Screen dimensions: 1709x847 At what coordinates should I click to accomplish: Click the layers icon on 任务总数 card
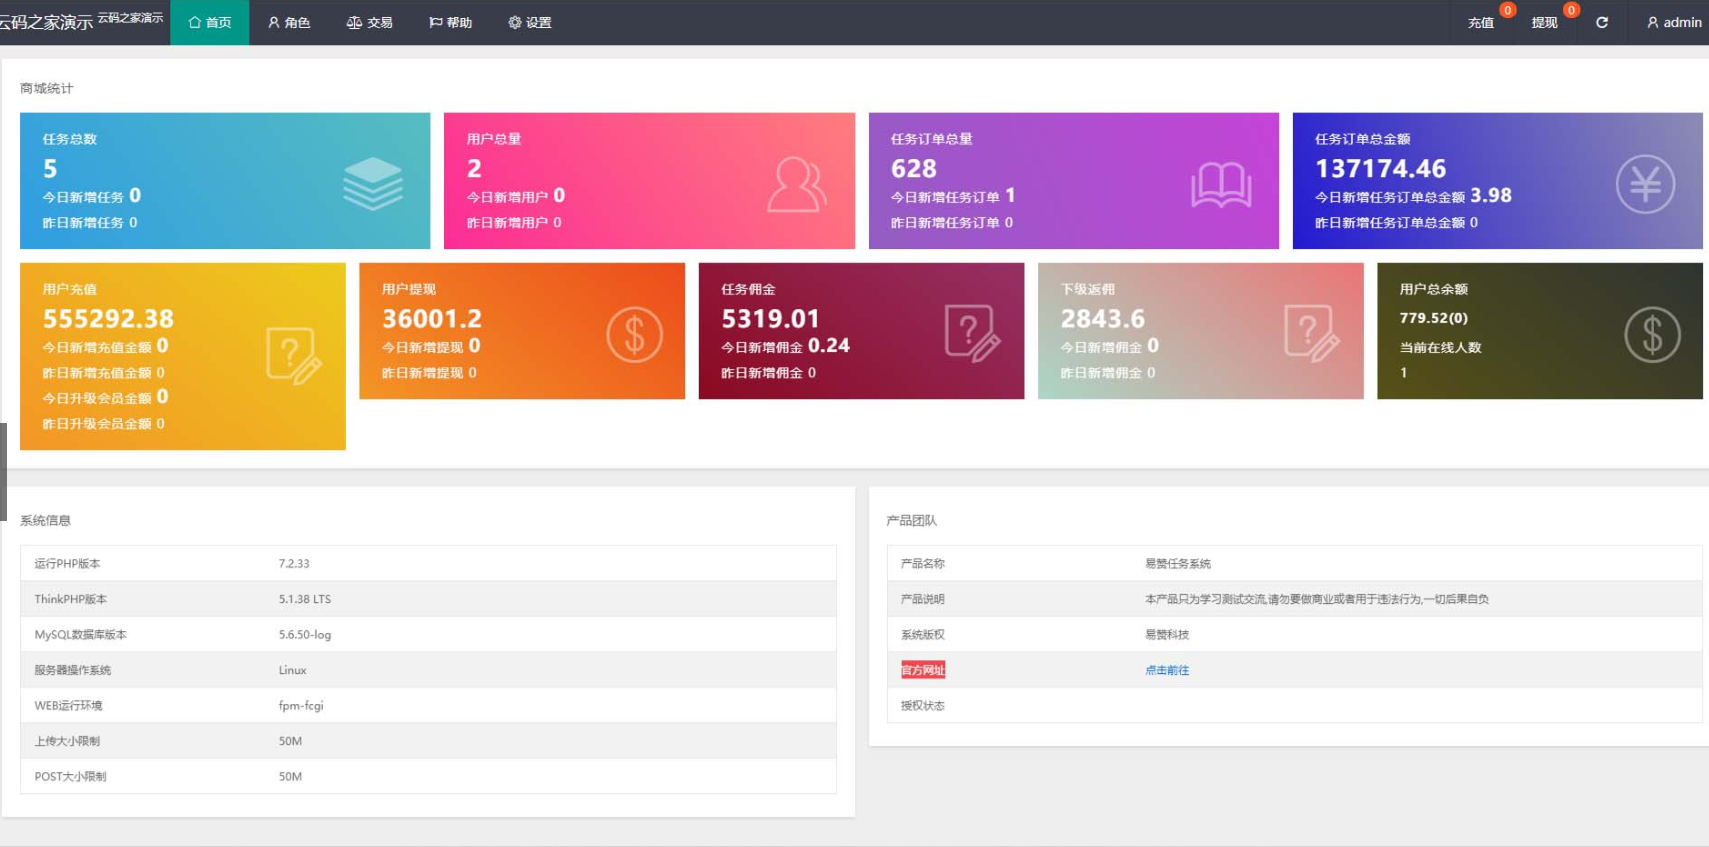[x=373, y=183]
